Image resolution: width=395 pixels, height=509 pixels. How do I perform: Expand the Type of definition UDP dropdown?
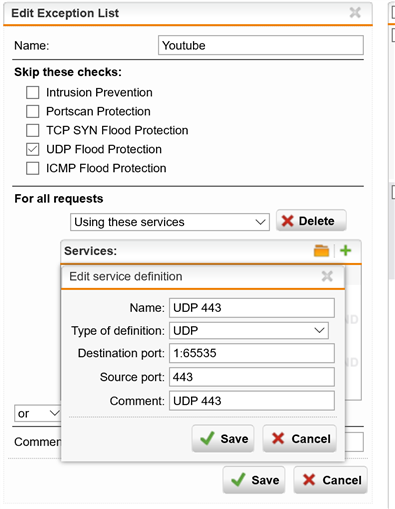249,331
